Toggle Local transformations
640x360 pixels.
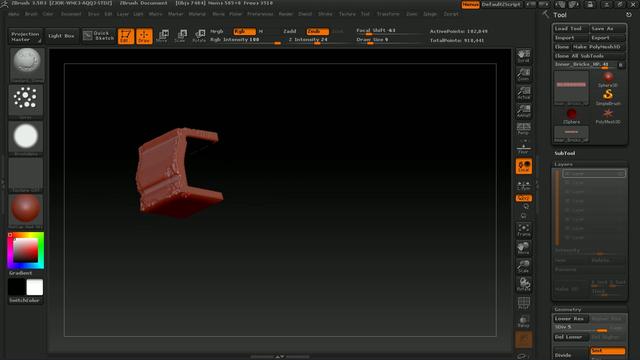(x=524, y=166)
